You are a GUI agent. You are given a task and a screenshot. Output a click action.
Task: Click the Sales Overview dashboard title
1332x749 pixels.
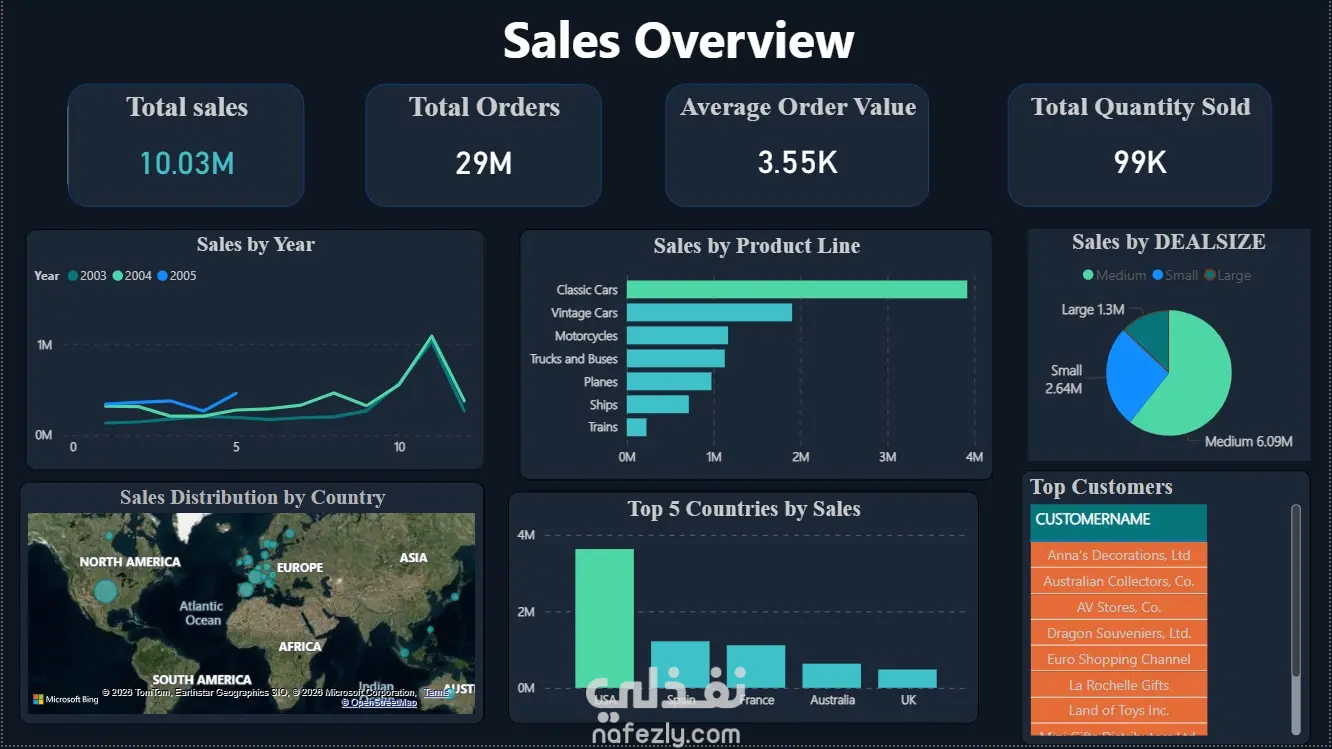(x=679, y=41)
